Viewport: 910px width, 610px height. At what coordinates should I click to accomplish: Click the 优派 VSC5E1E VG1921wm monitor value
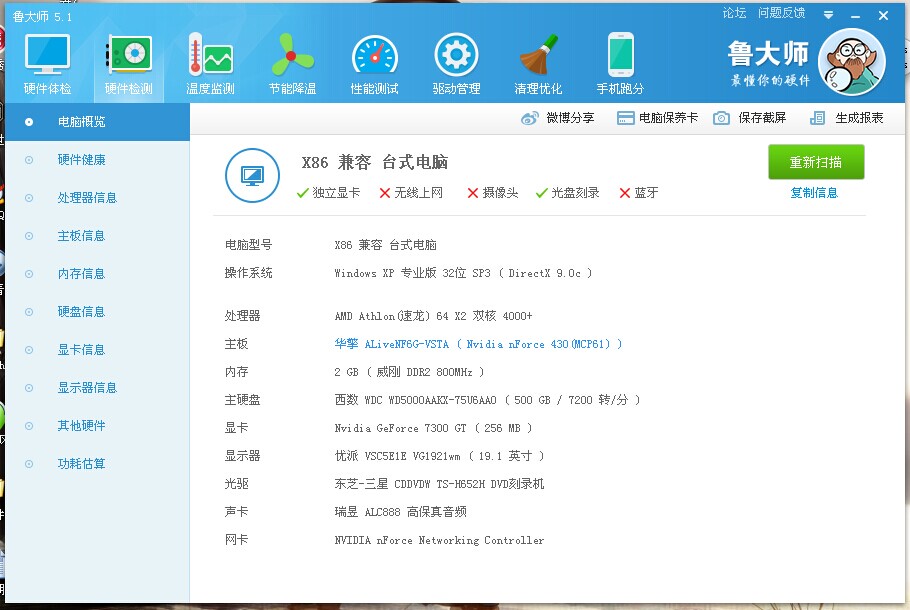[x=439, y=456]
